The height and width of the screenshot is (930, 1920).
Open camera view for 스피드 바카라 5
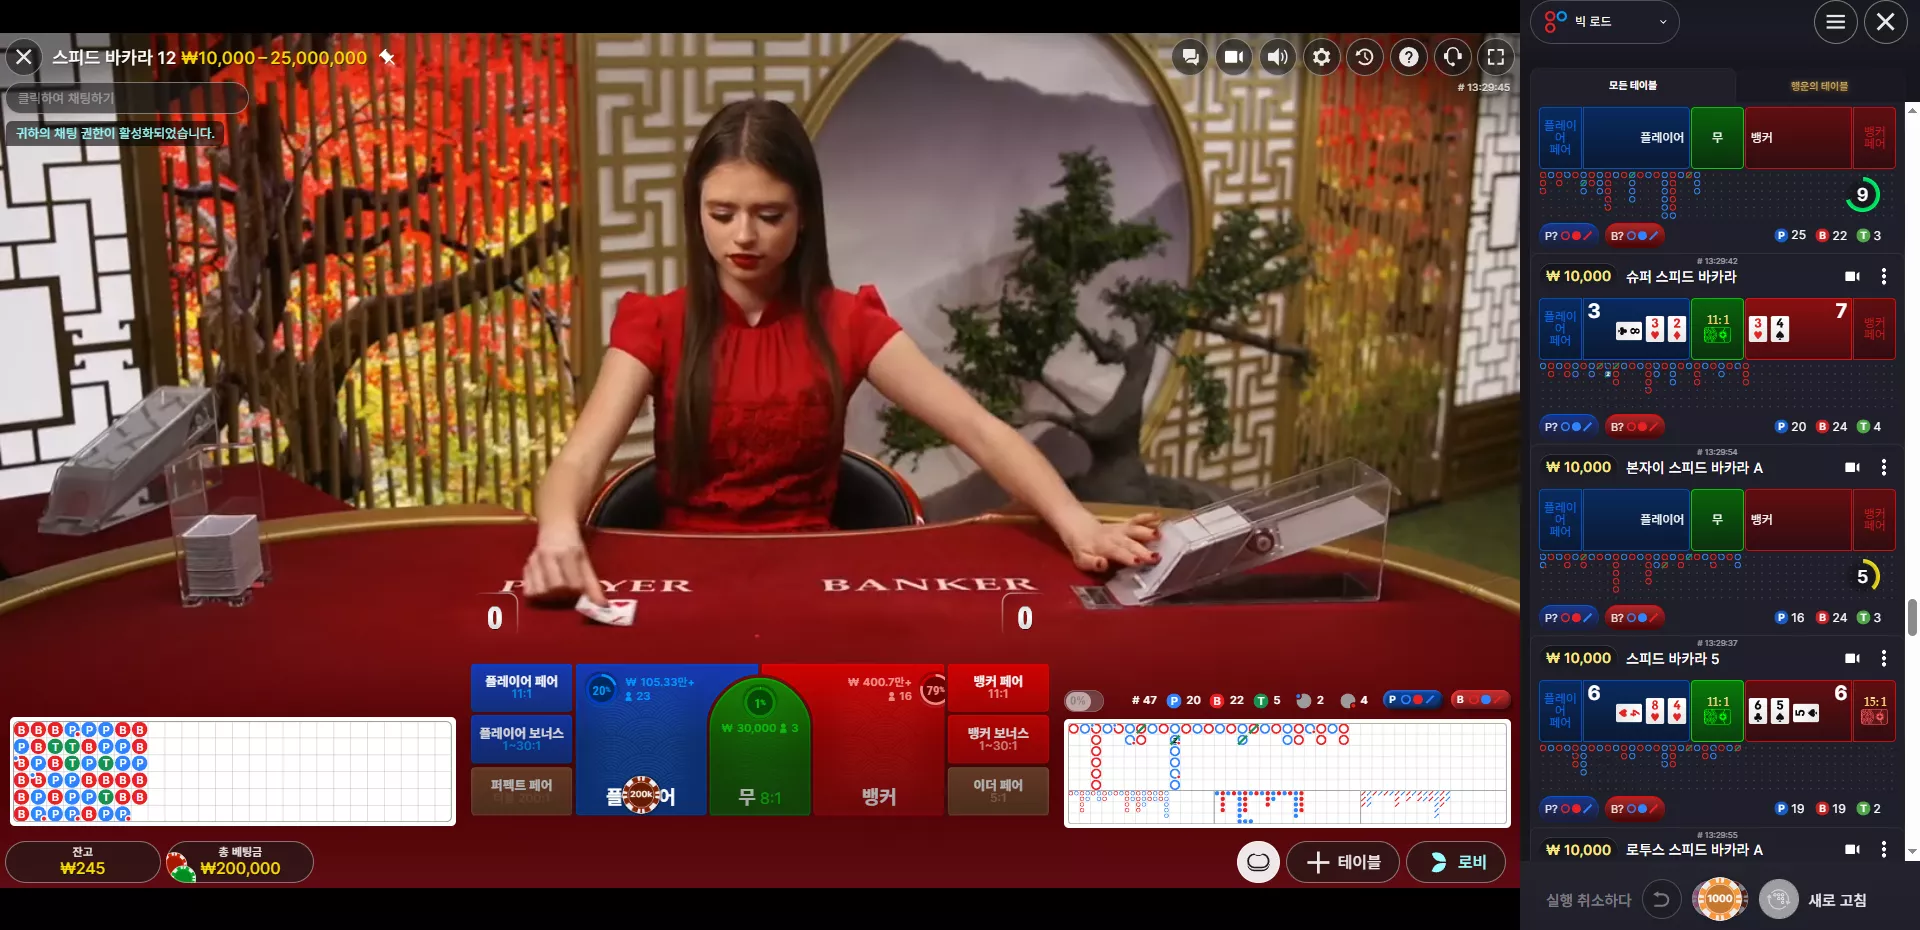[1852, 658]
